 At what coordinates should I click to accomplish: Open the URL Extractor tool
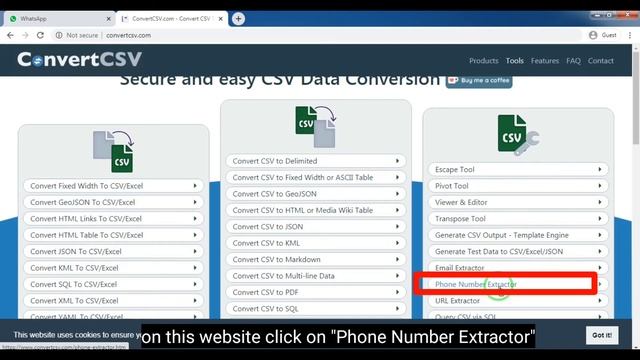pos(518,300)
